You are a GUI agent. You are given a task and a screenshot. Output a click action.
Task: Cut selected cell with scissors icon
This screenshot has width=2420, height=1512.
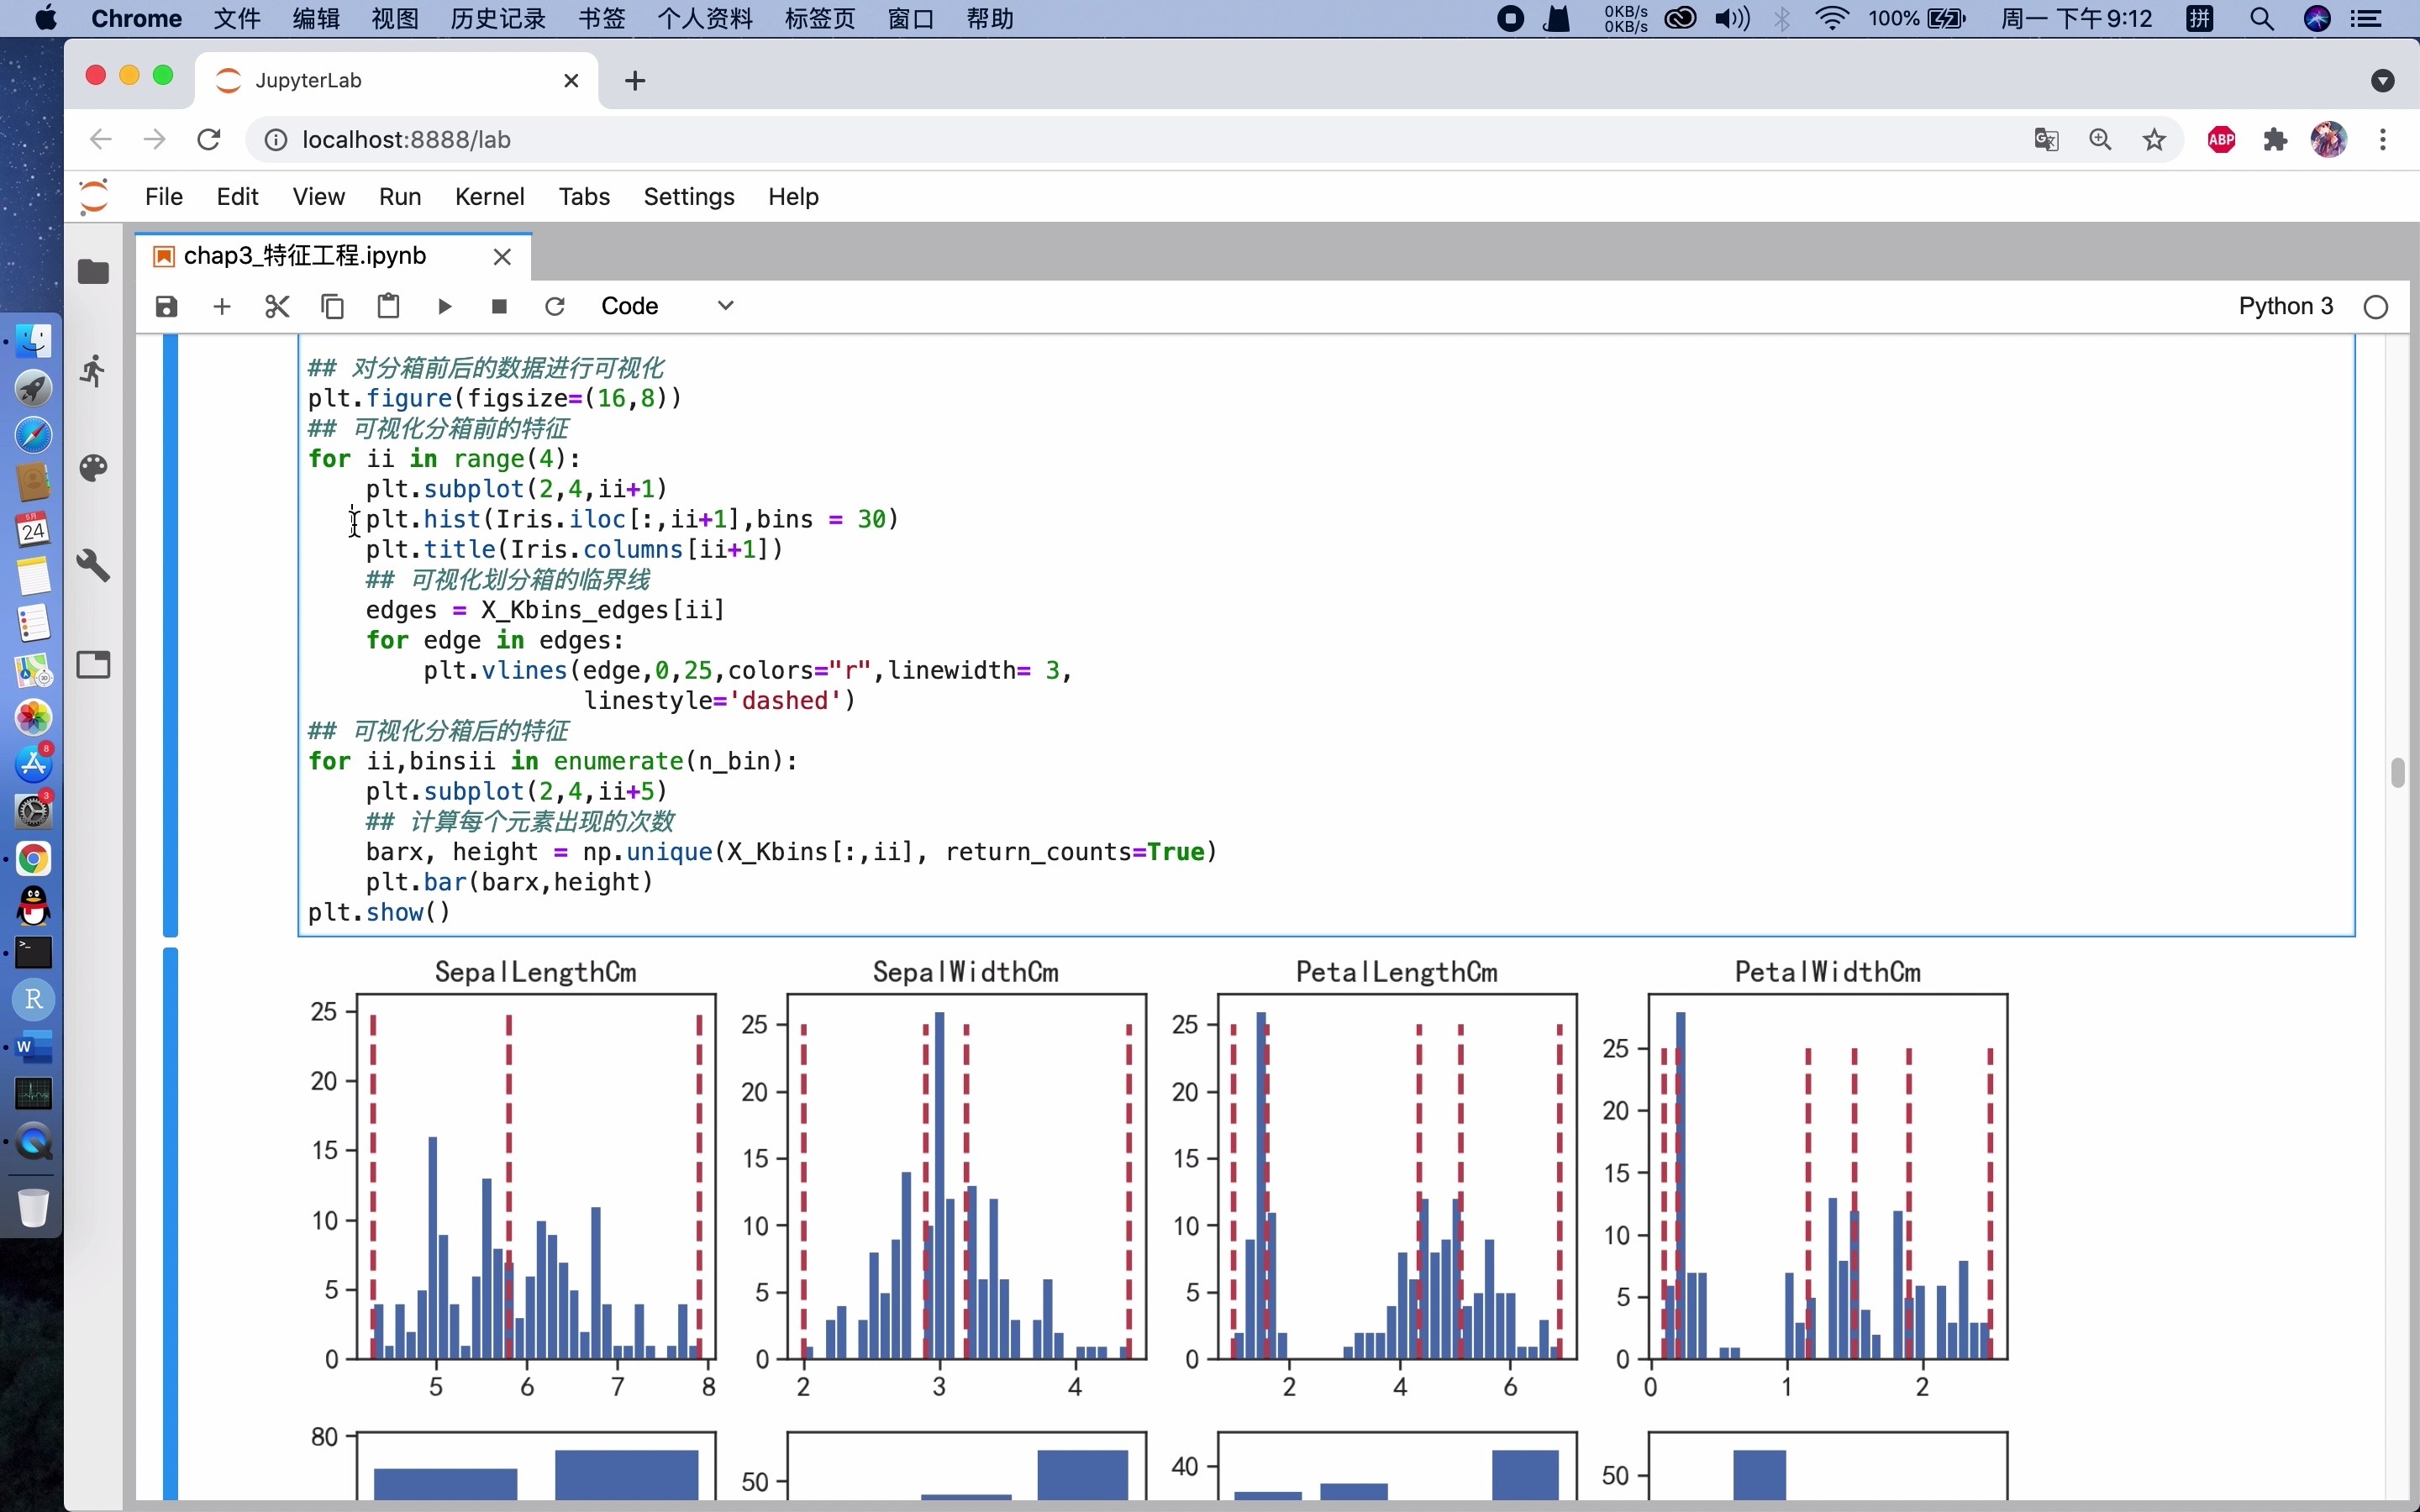click(277, 306)
